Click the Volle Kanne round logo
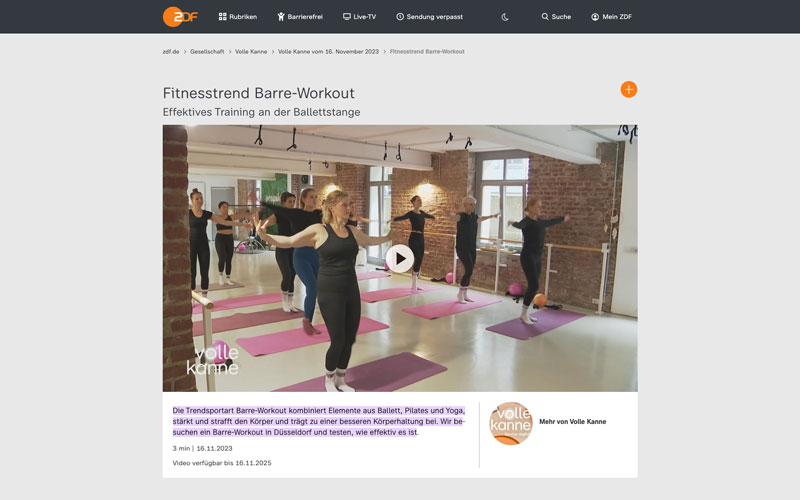The height and width of the screenshot is (500, 800). coord(510,423)
